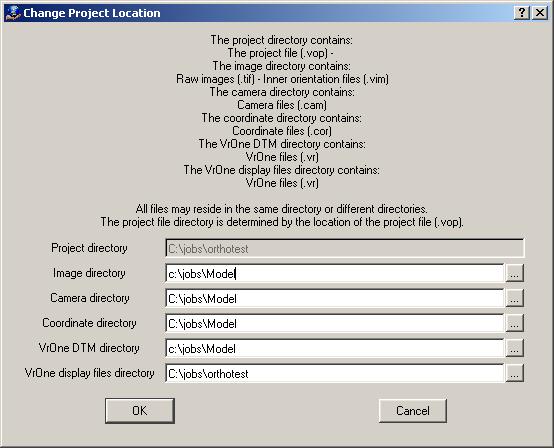Open folder browser for VrOne DTM directory
This screenshot has width=554, height=448.
[x=514, y=348]
